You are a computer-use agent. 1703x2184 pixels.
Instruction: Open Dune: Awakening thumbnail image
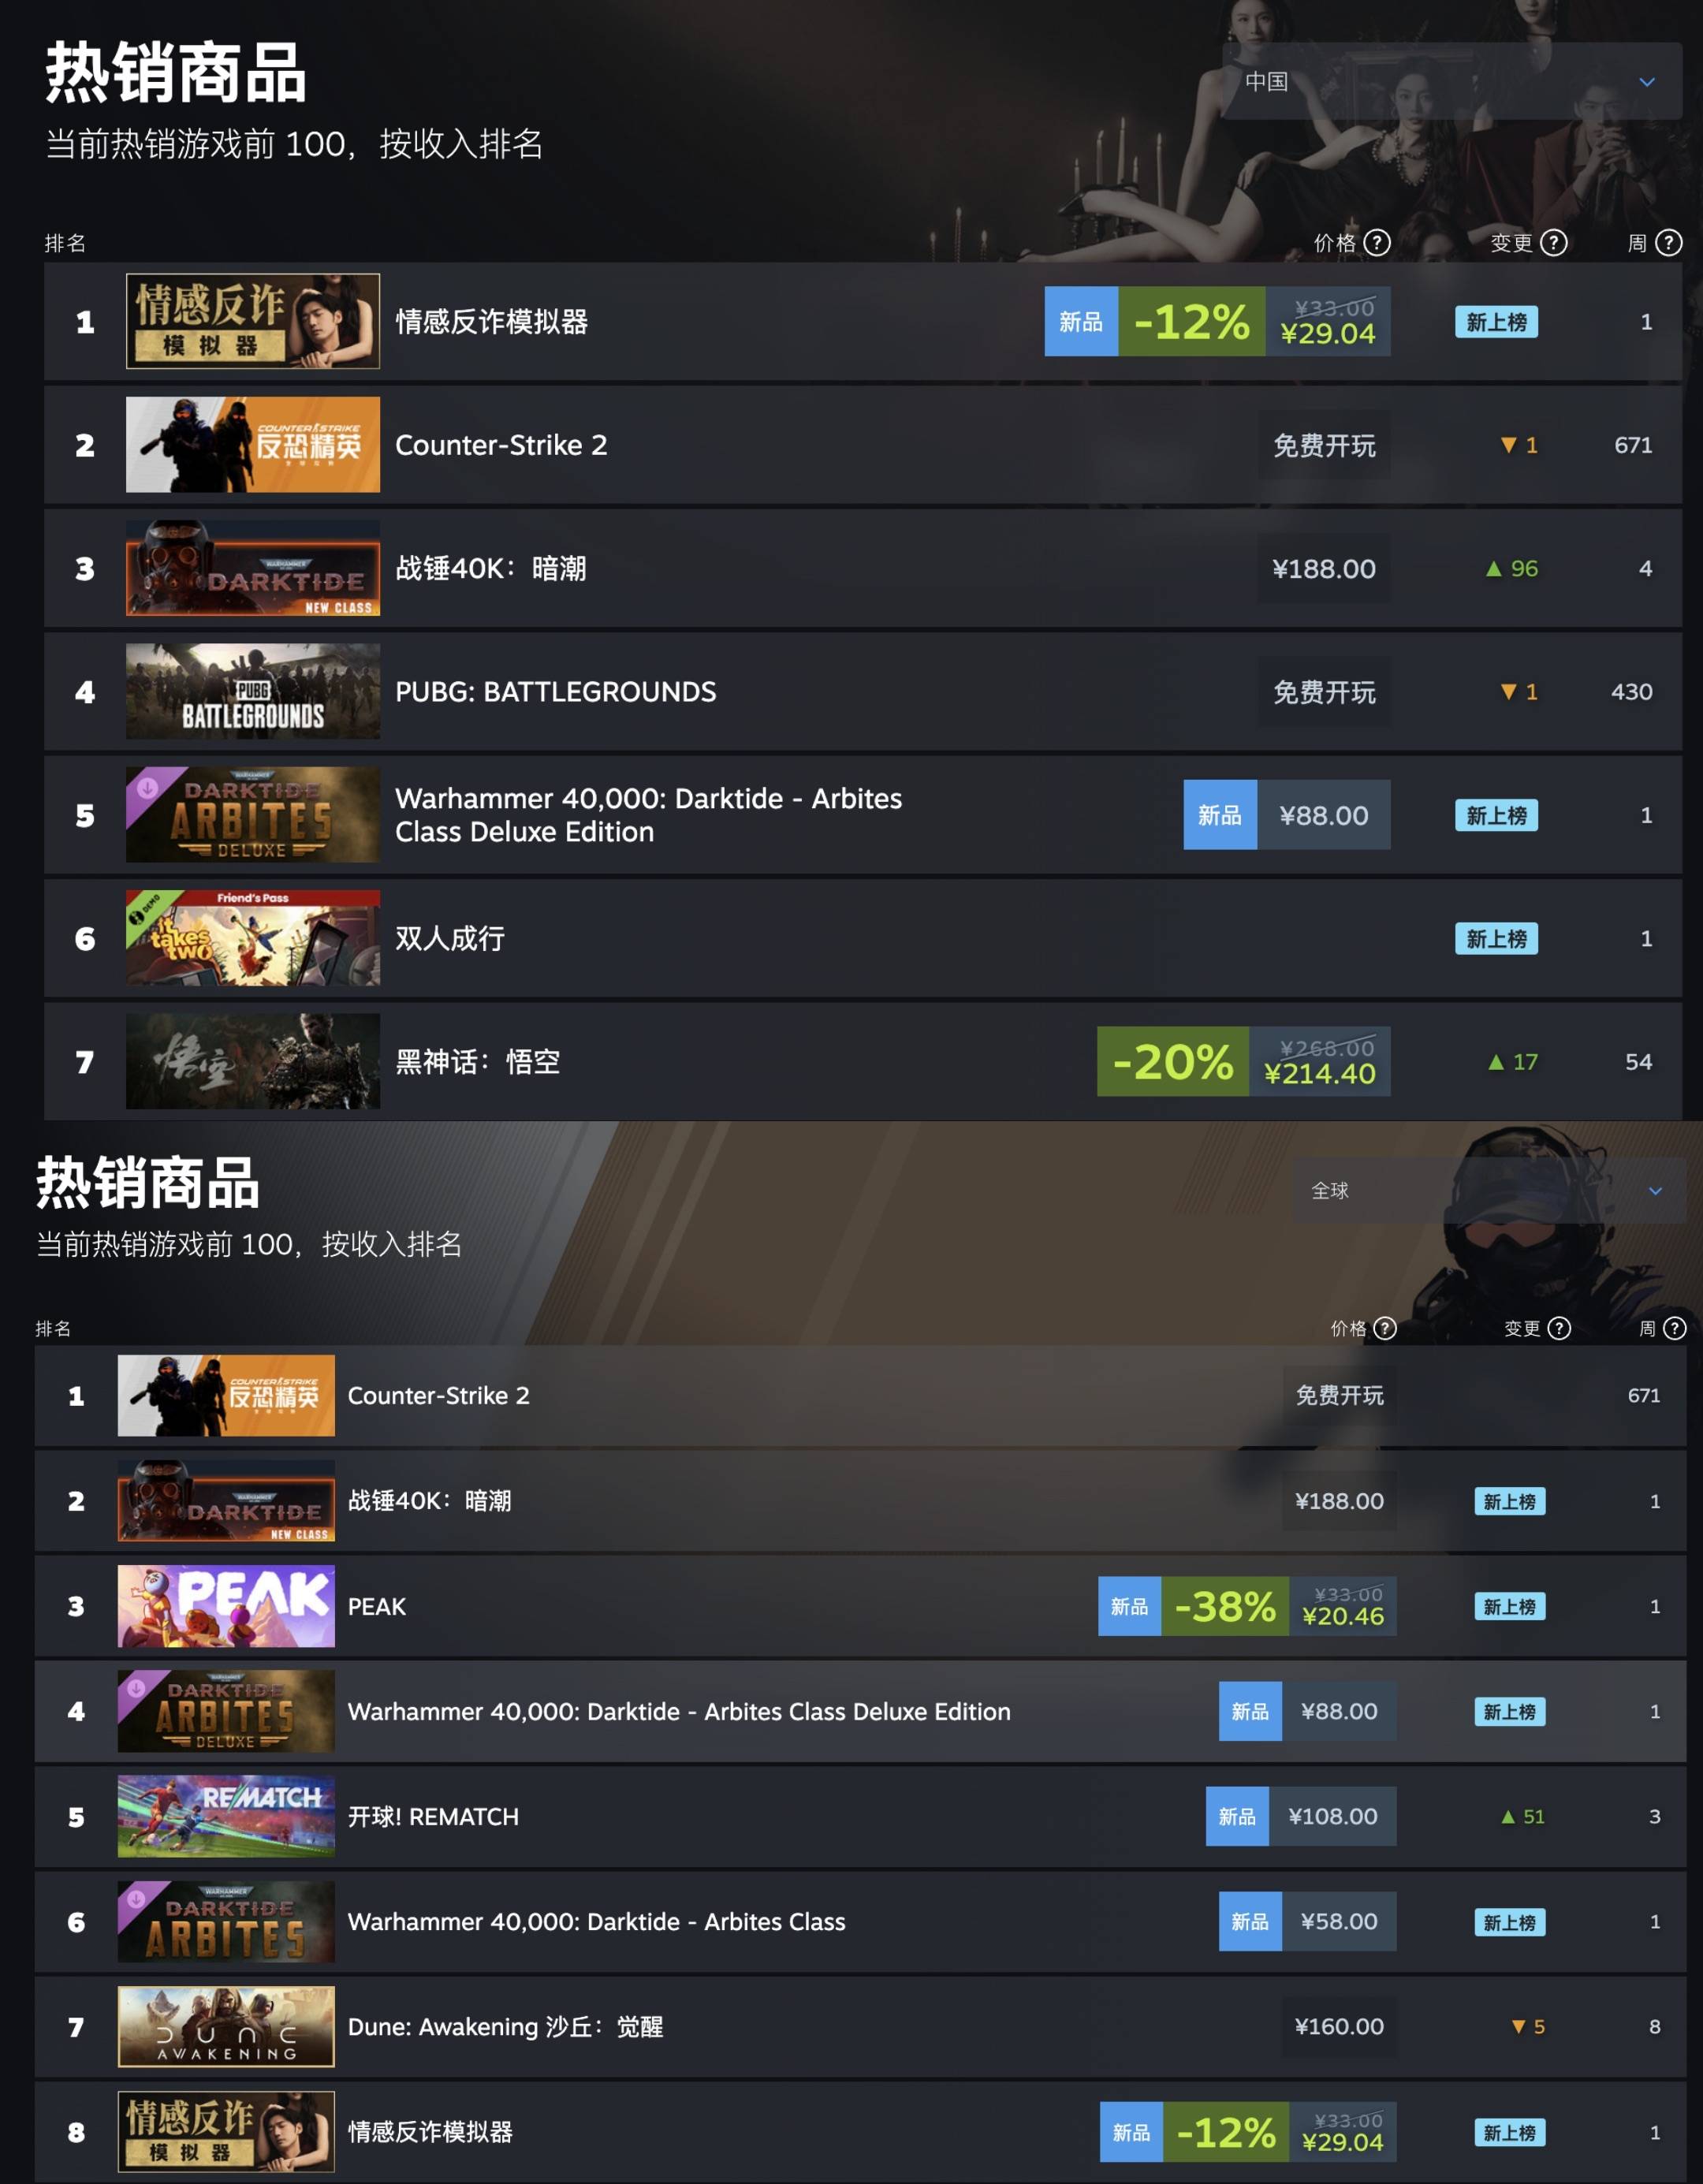coord(226,2026)
